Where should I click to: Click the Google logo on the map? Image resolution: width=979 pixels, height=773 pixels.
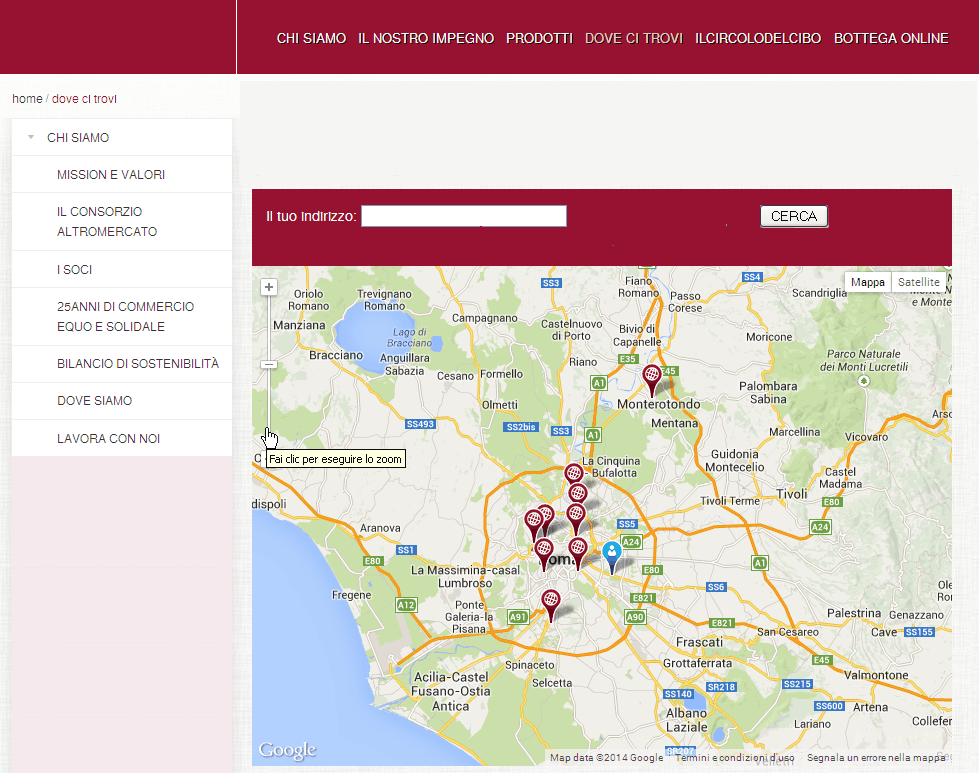click(x=287, y=750)
